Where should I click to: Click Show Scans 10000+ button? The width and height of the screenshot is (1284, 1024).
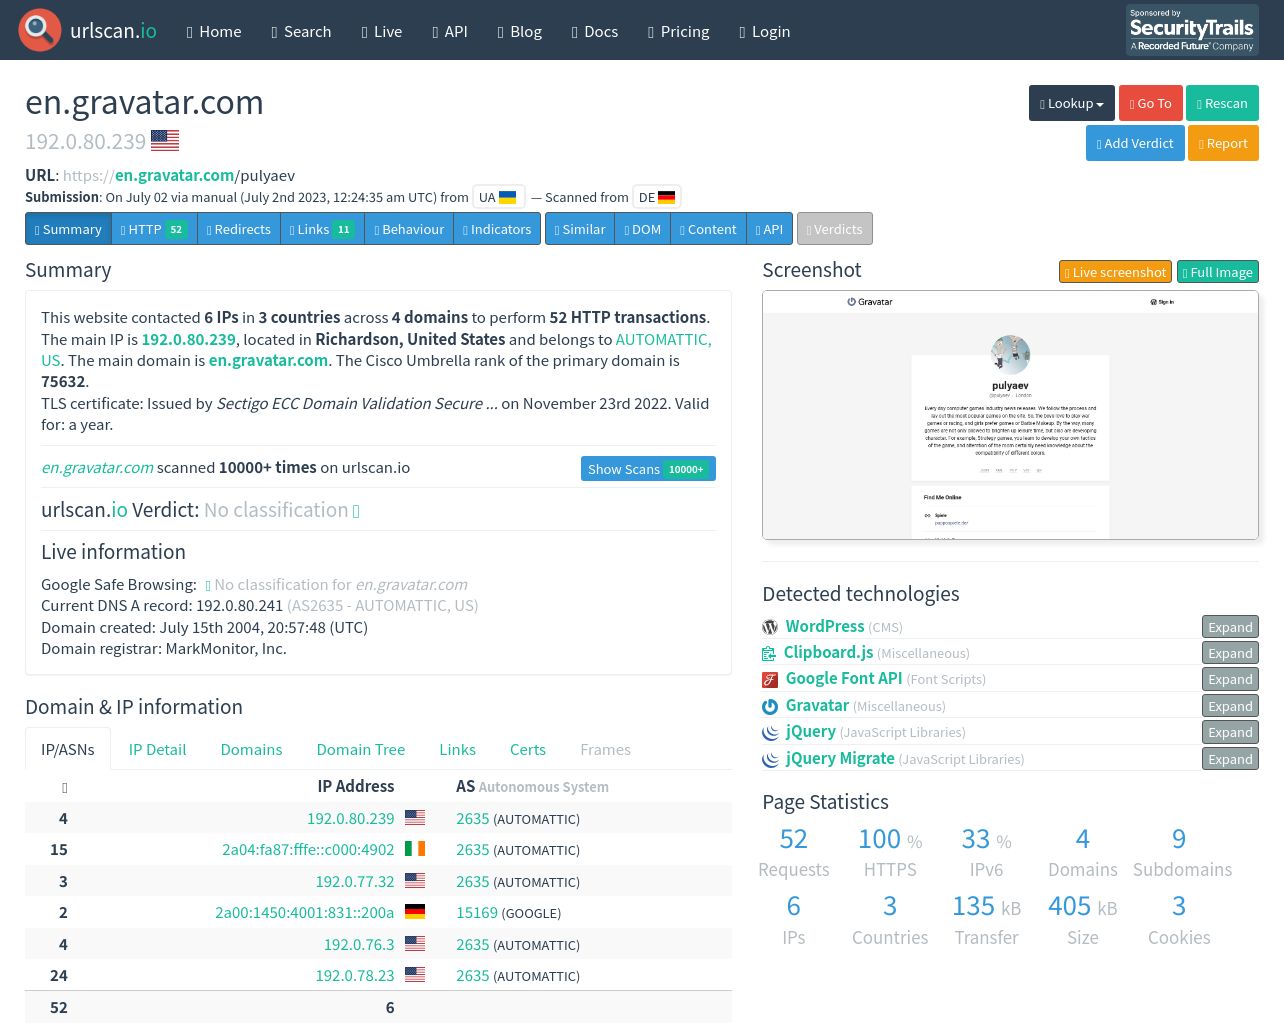[x=648, y=469]
